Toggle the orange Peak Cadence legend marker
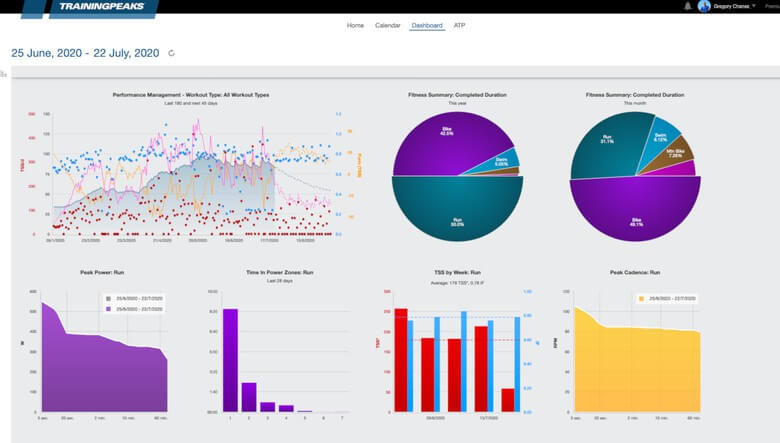The width and height of the screenshot is (780, 443). point(641,299)
